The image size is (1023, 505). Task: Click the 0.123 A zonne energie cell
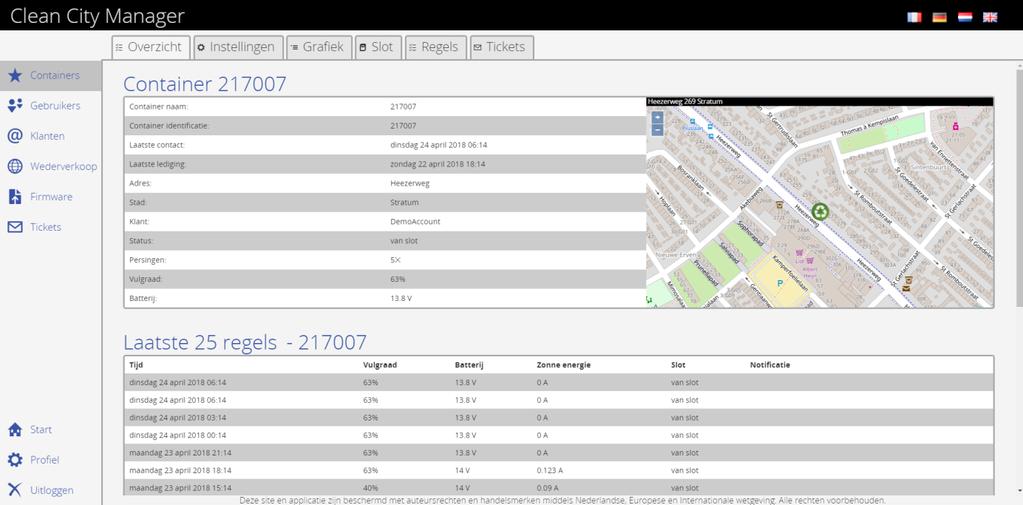pyautogui.click(x=549, y=470)
